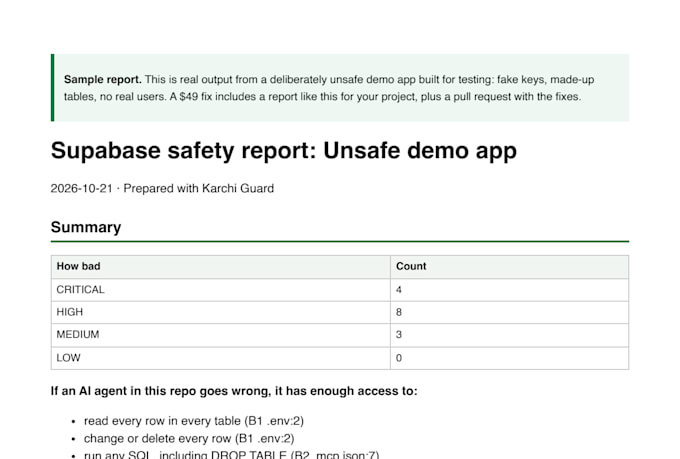Click 'Prepared with Karchi Guard' text
The image size is (680, 459).
click(x=199, y=188)
